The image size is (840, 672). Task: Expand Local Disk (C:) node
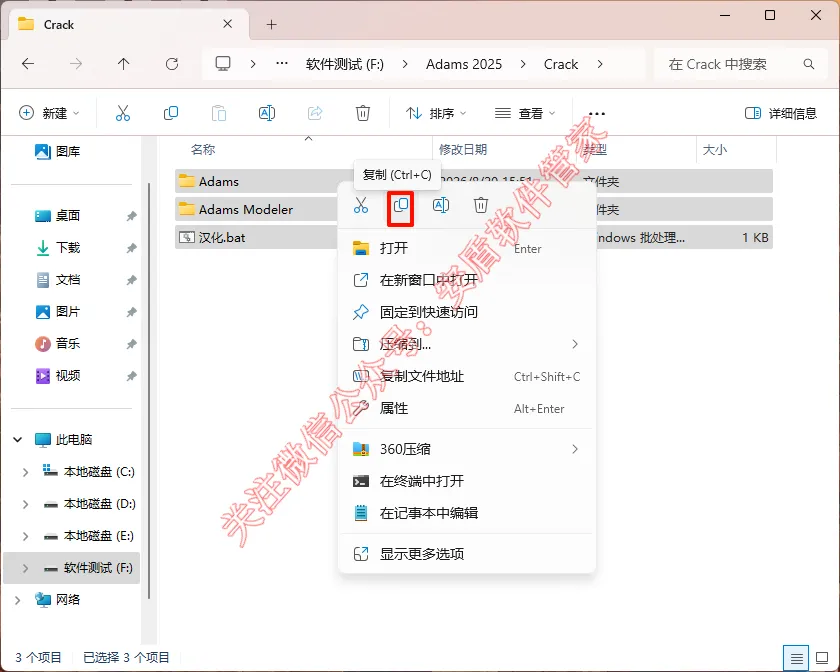pos(25,472)
